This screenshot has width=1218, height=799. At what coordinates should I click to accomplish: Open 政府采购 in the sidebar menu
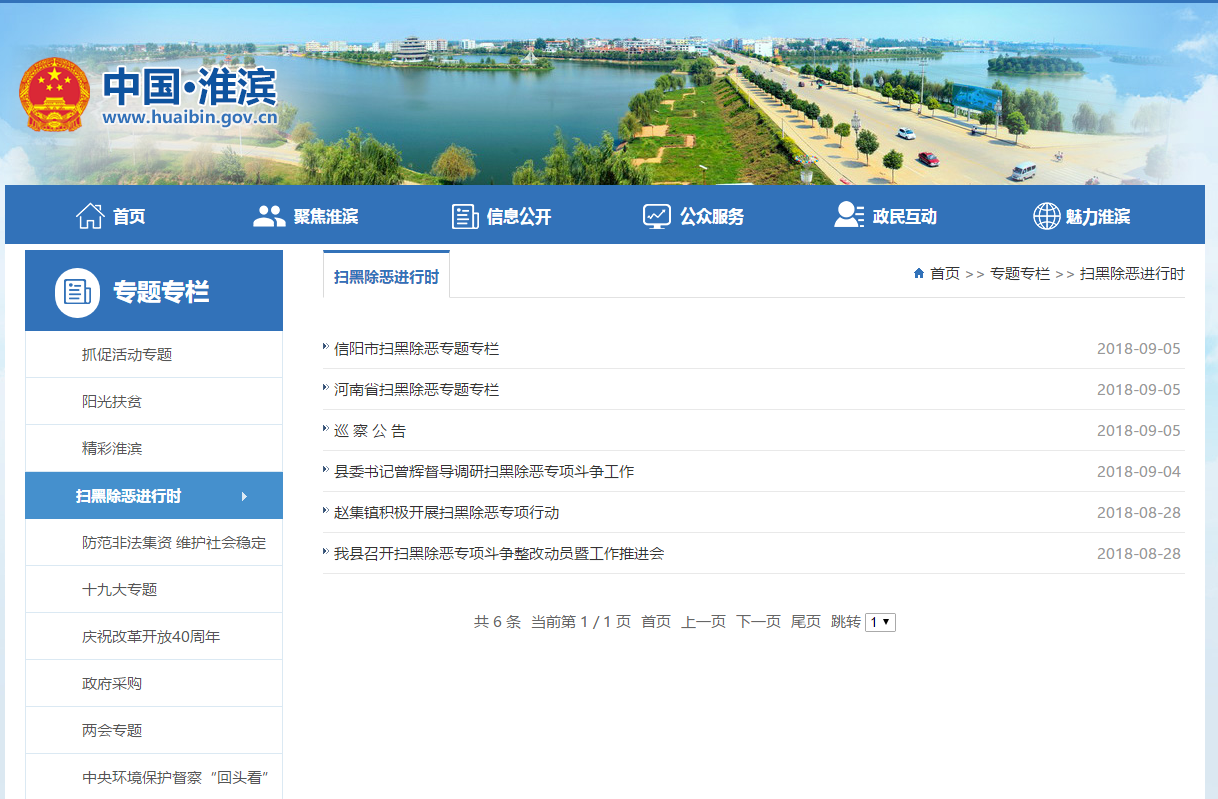(x=112, y=684)
